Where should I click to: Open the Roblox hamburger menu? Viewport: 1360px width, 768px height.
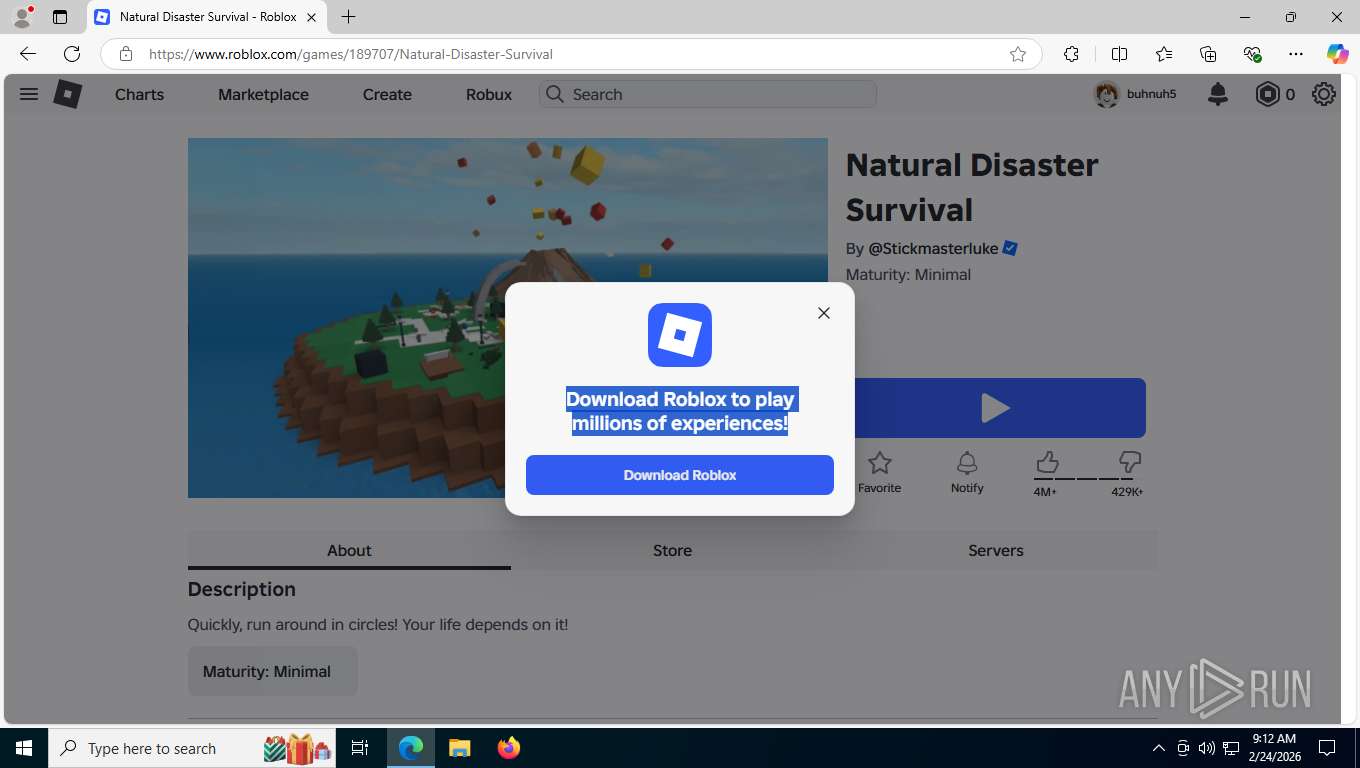29,94
